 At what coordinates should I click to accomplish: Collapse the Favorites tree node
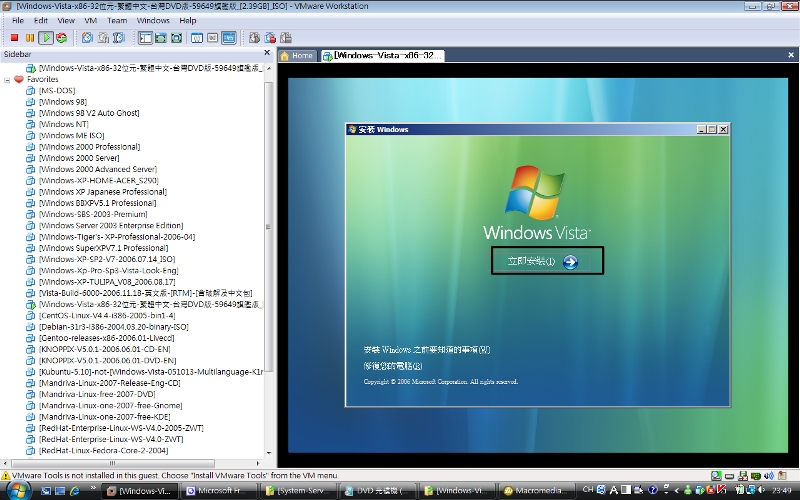7,80
